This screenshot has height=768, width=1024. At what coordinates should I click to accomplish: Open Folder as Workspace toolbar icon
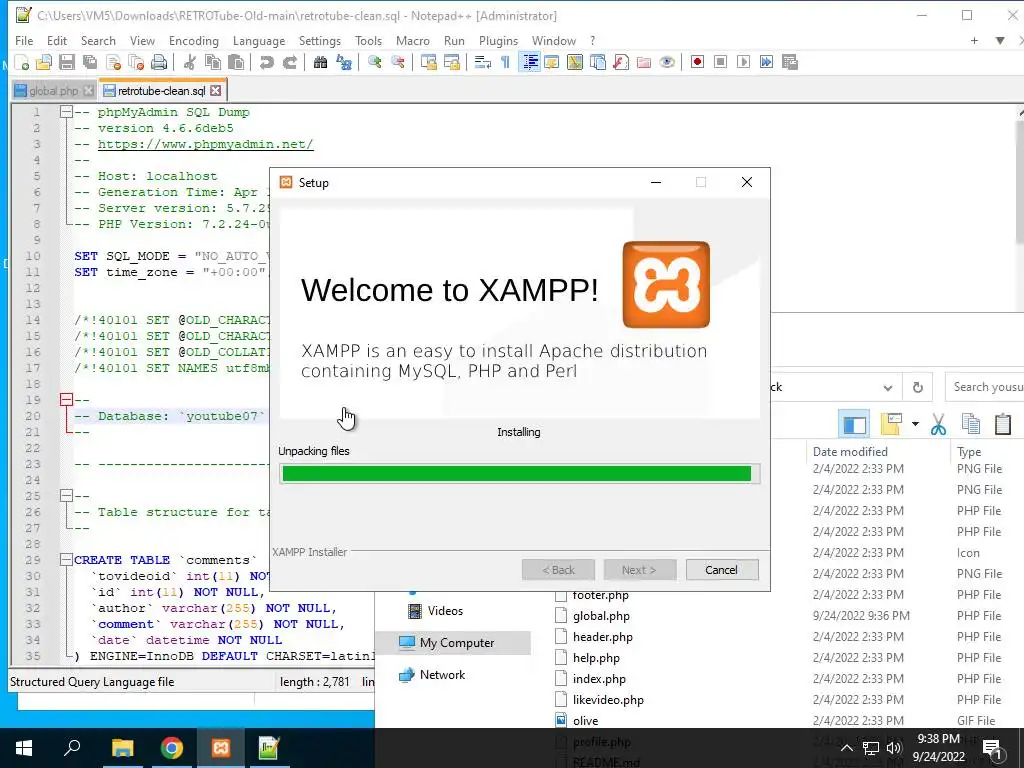pos(644,62)
